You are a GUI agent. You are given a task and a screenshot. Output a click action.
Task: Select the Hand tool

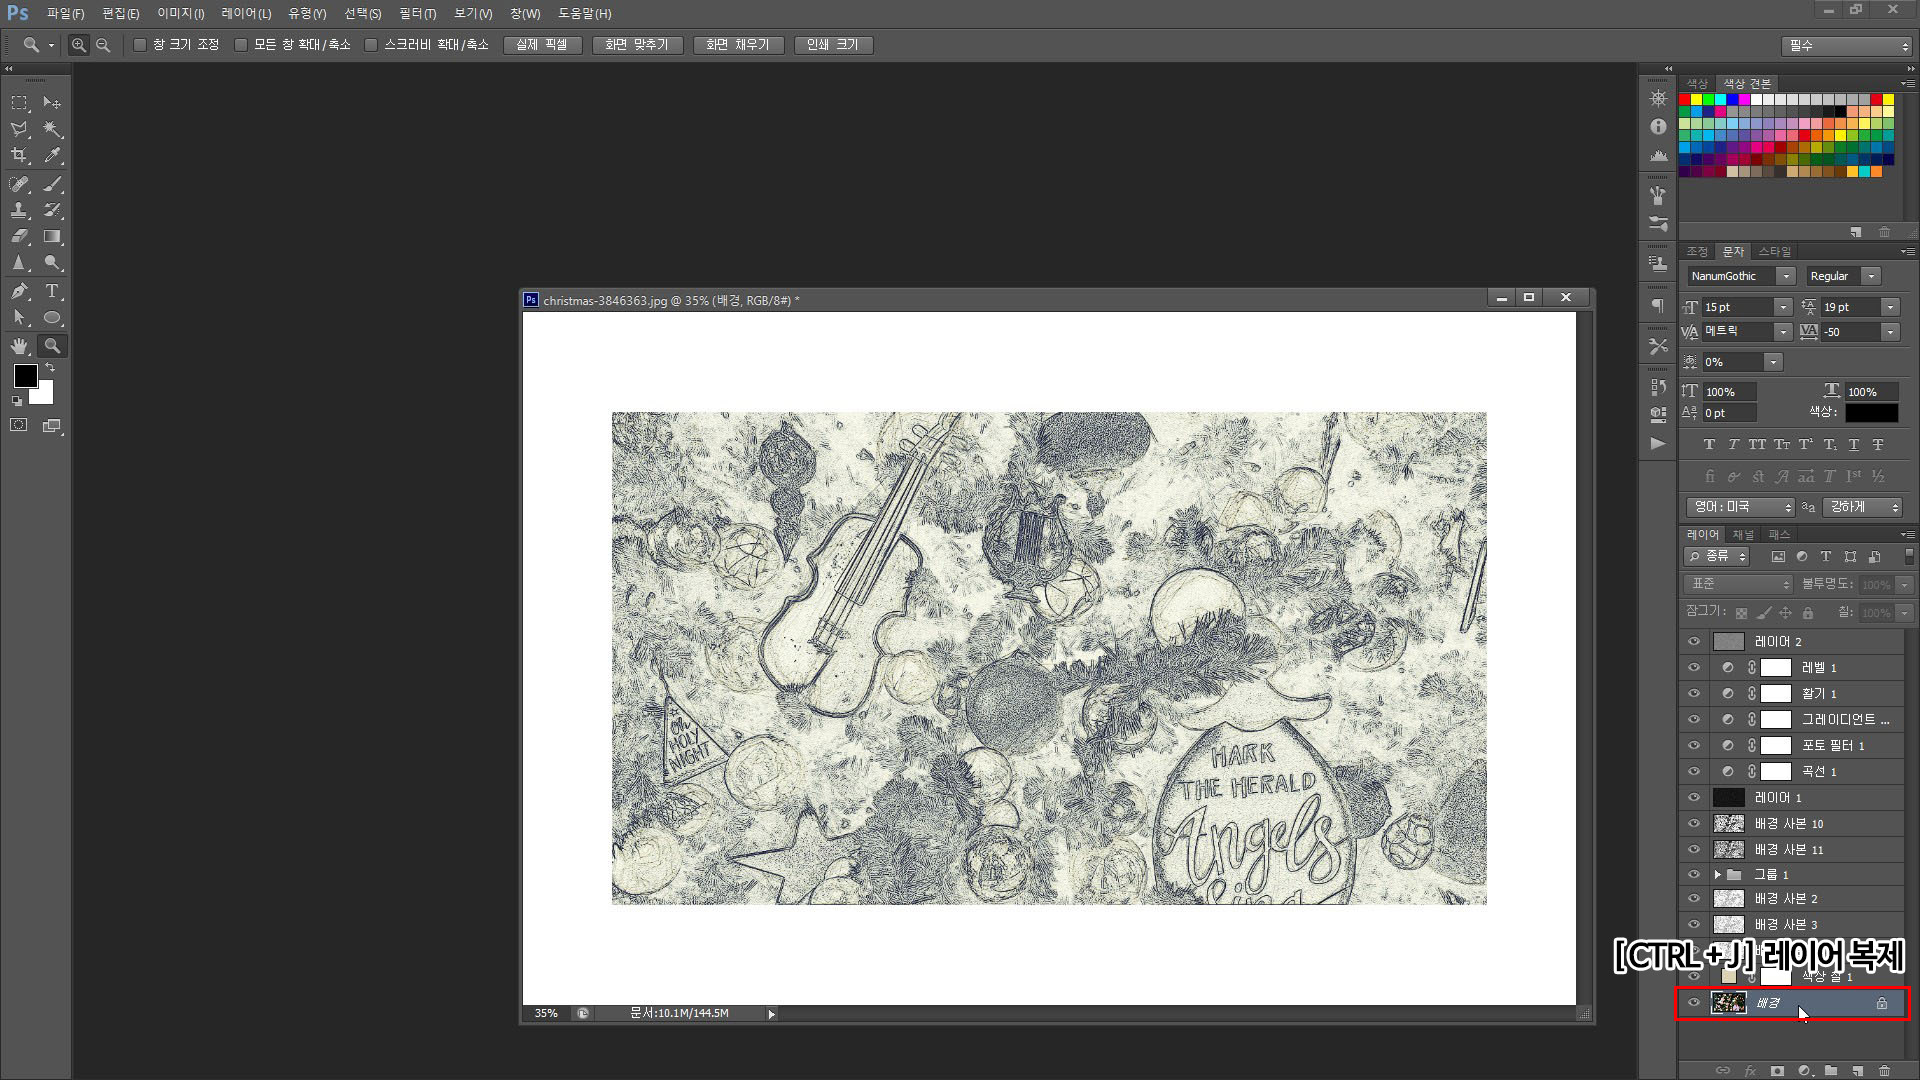coord(19,346)
